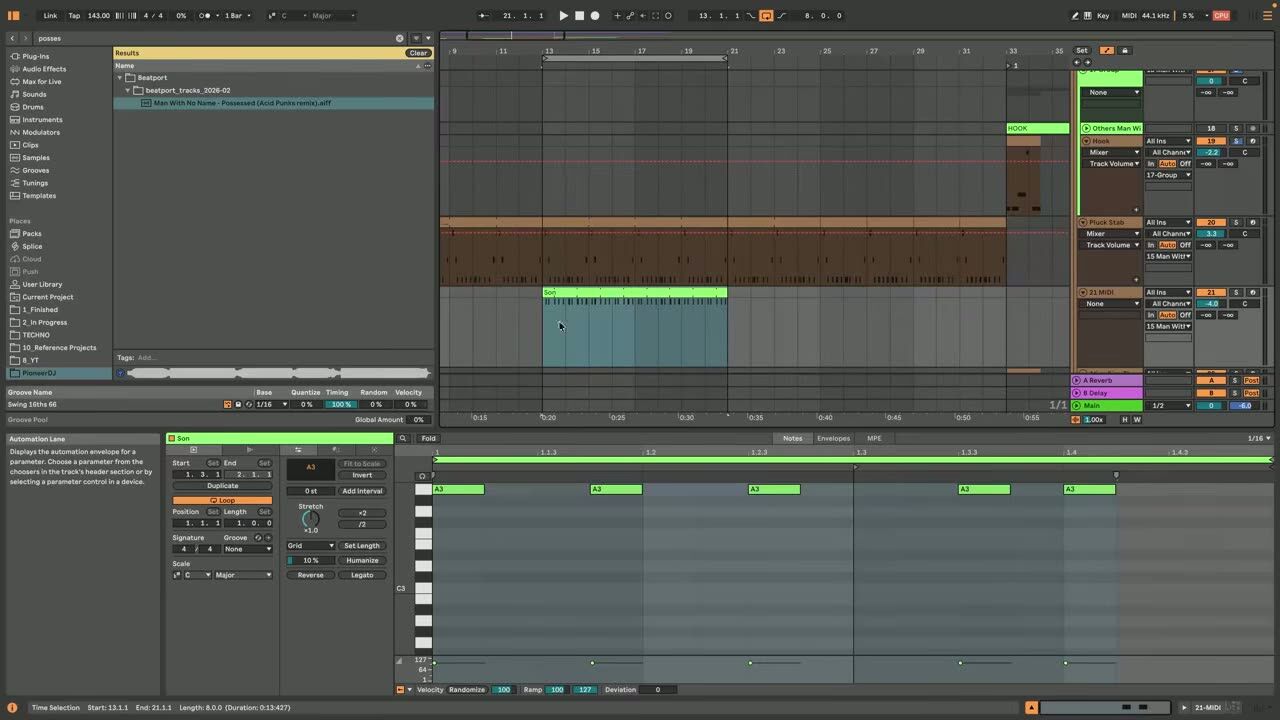
Task: Set Pluck Stab track monitor to Off
Action: pos(1185,245)
